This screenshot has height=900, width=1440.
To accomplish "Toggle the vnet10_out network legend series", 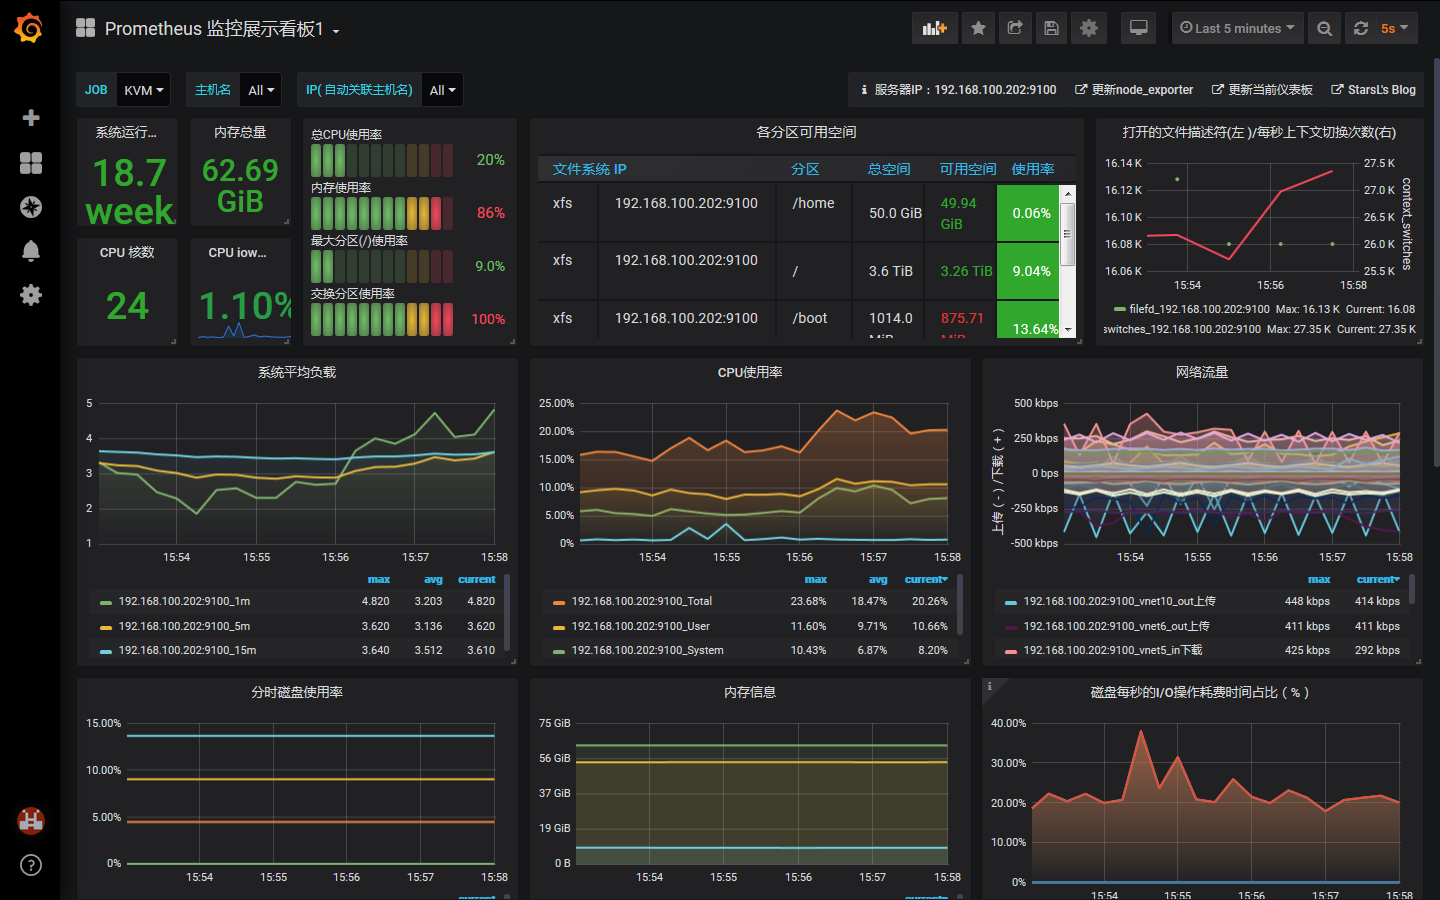I will pos(1118,602).
